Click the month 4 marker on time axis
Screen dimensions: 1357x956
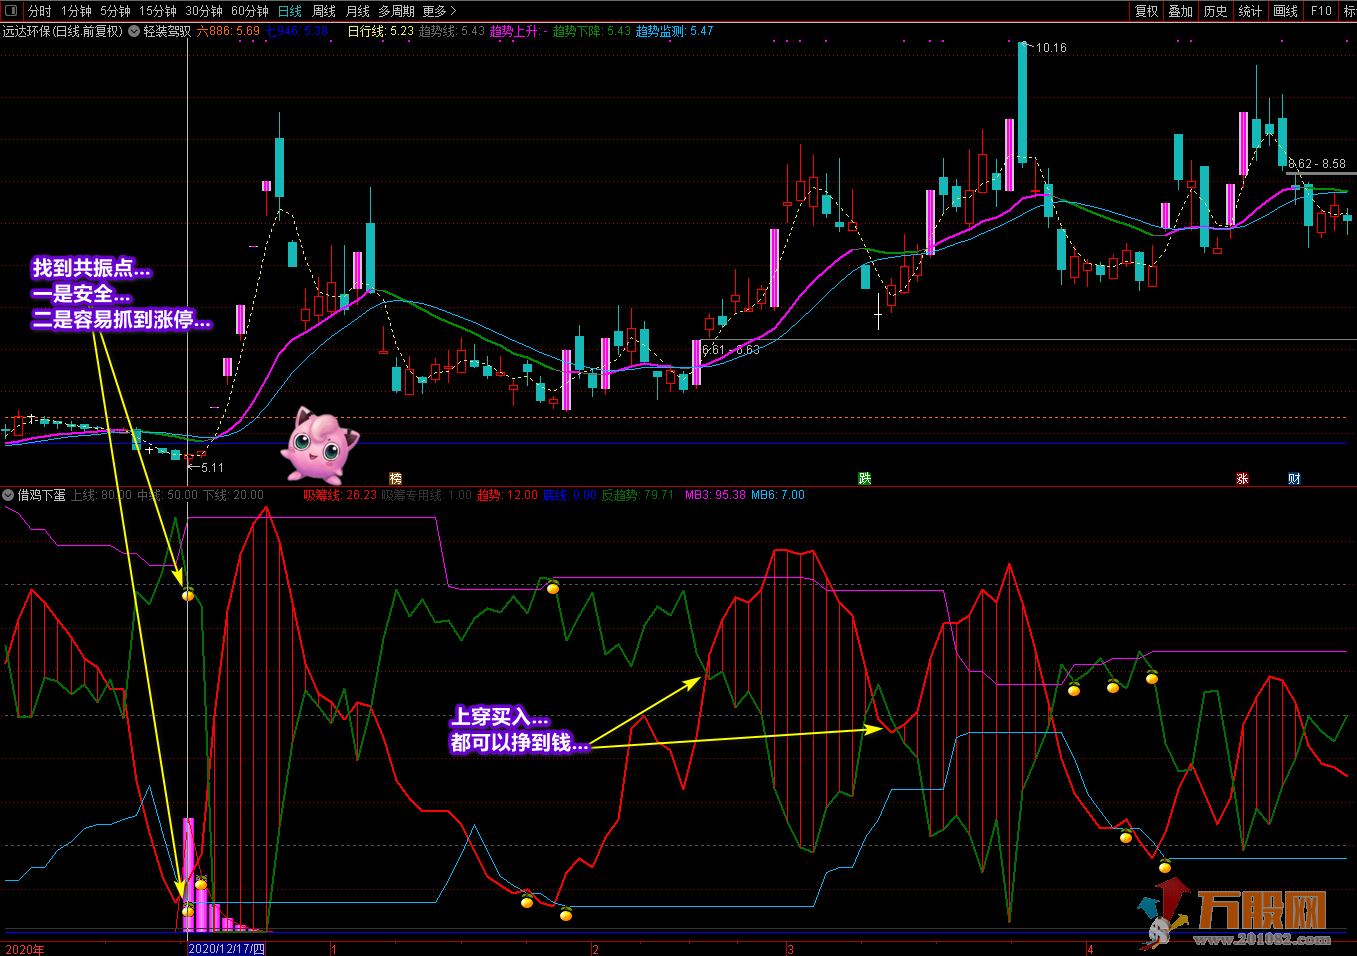pos(1090,949)
